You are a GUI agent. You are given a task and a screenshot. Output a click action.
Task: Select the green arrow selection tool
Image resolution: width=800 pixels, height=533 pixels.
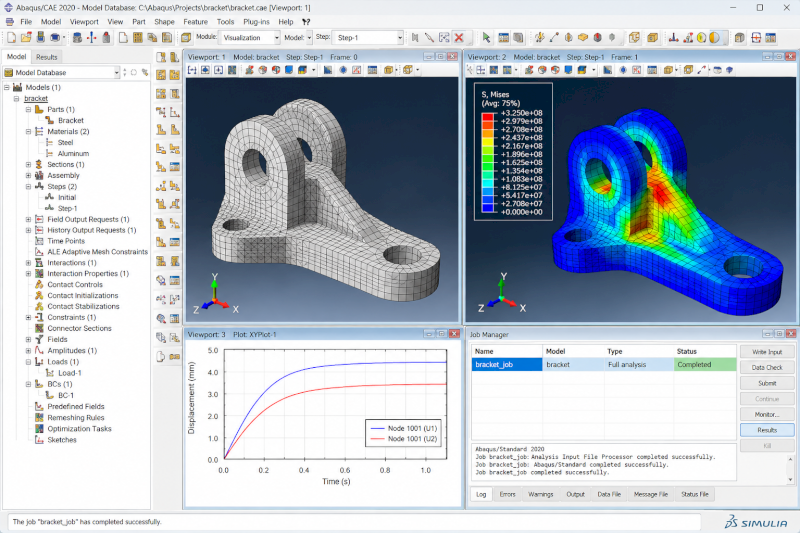pyautogui.click(x=486, y=37)
